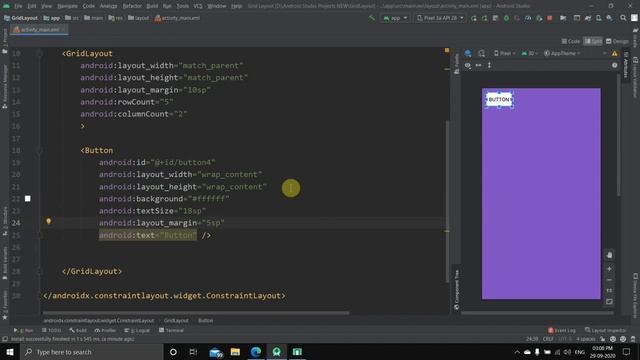The height and width of the screenshot is (360, 640).
Task: Click the profile app toolbar icon
Action: tap(528, 18)
